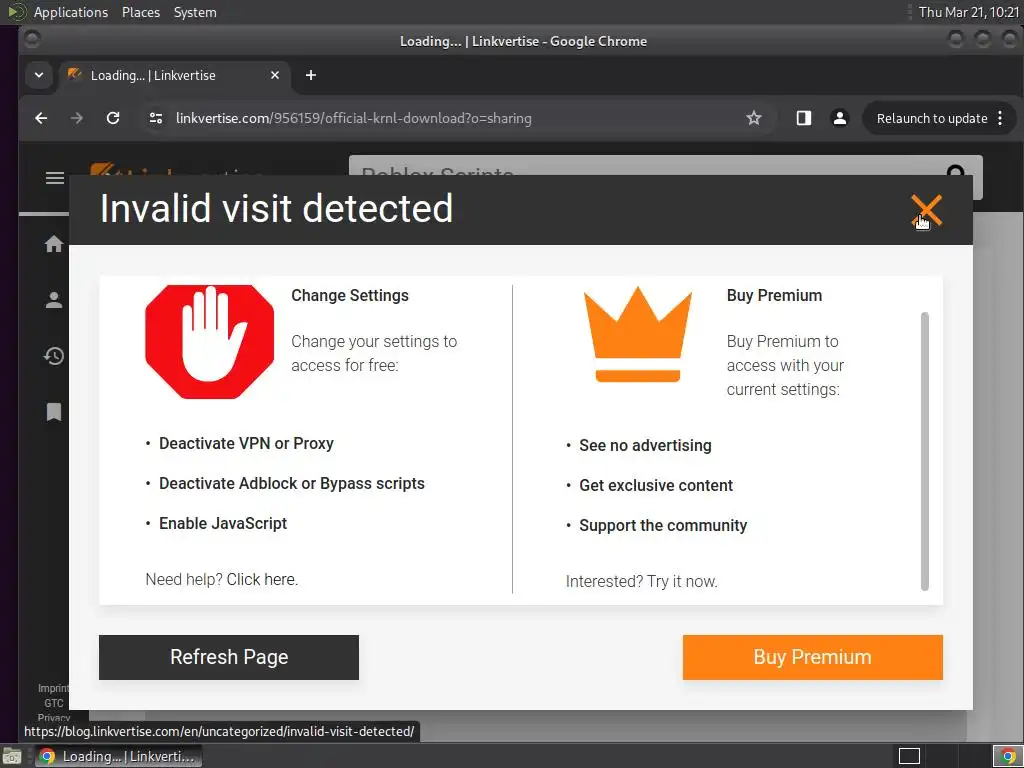Screen dimensions: 1024x768
Task: Click the Chrome icon in bottom-right tray
Action: (x=1008, y=756)
